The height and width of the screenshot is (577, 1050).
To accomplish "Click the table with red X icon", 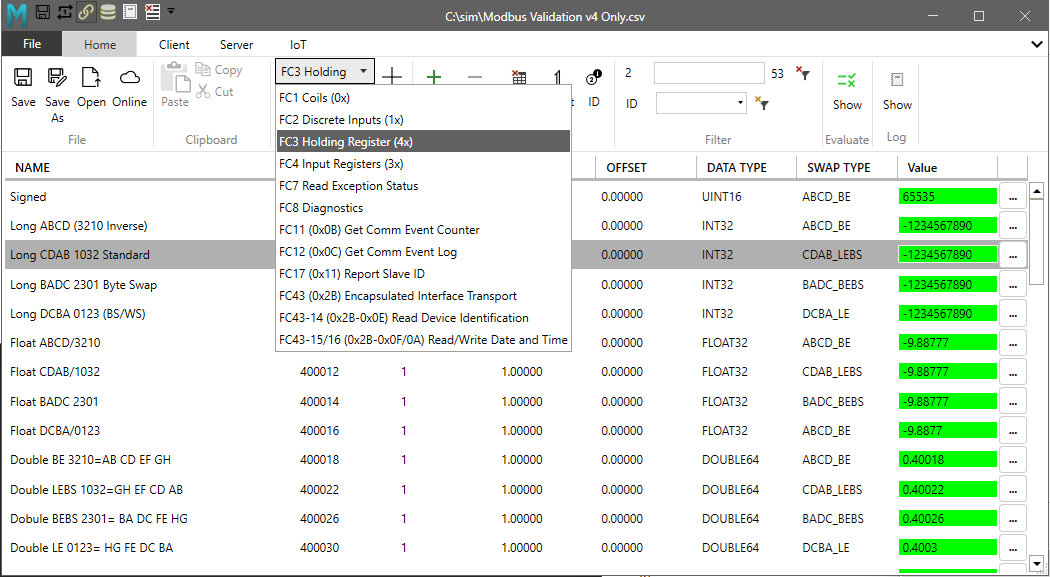I will (x=518, y=76).
